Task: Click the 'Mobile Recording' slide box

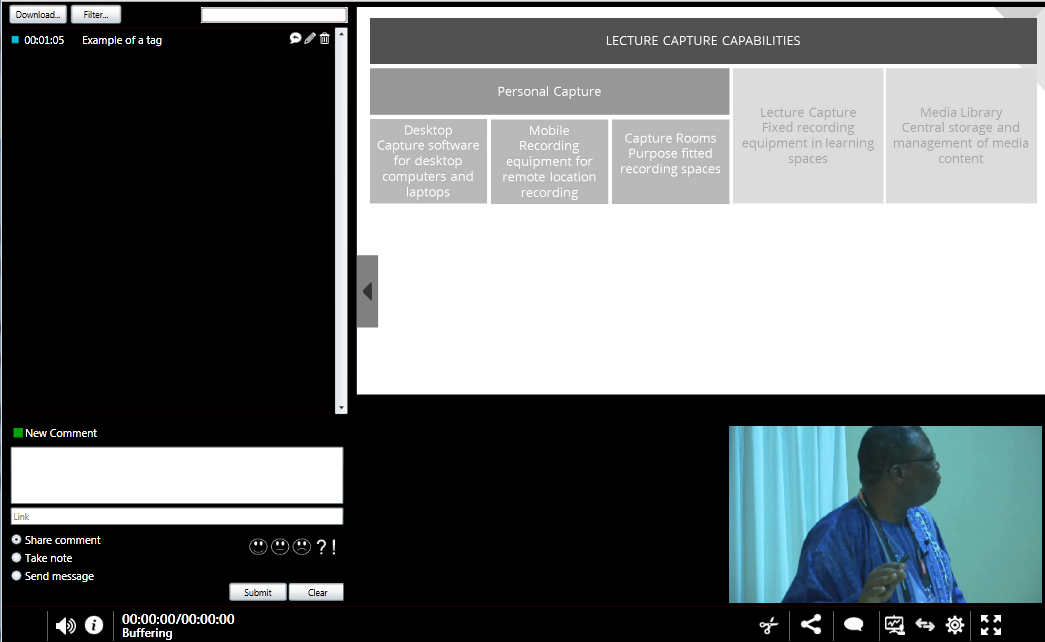Action: [549, 161]
